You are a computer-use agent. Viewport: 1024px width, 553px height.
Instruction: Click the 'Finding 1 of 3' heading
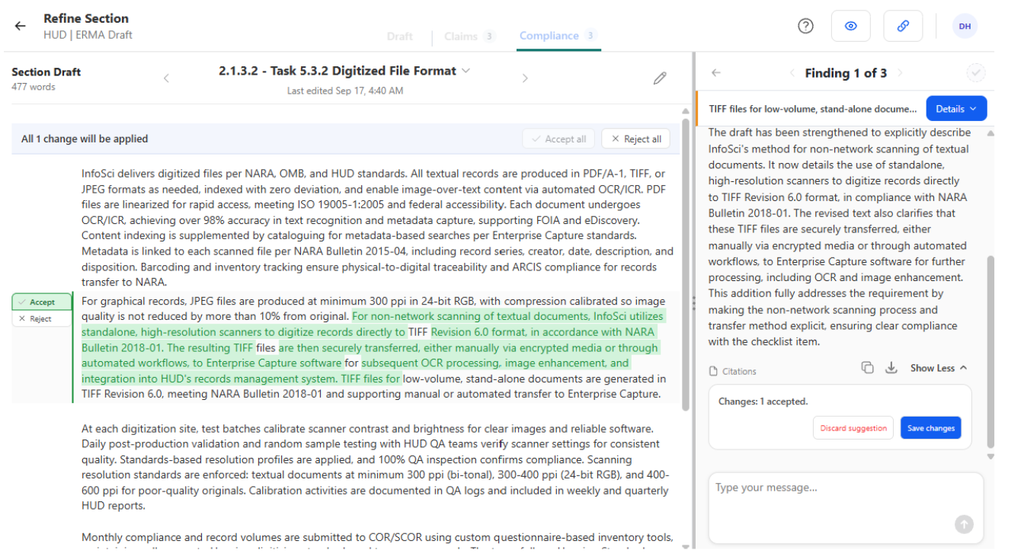pos(845,73)
